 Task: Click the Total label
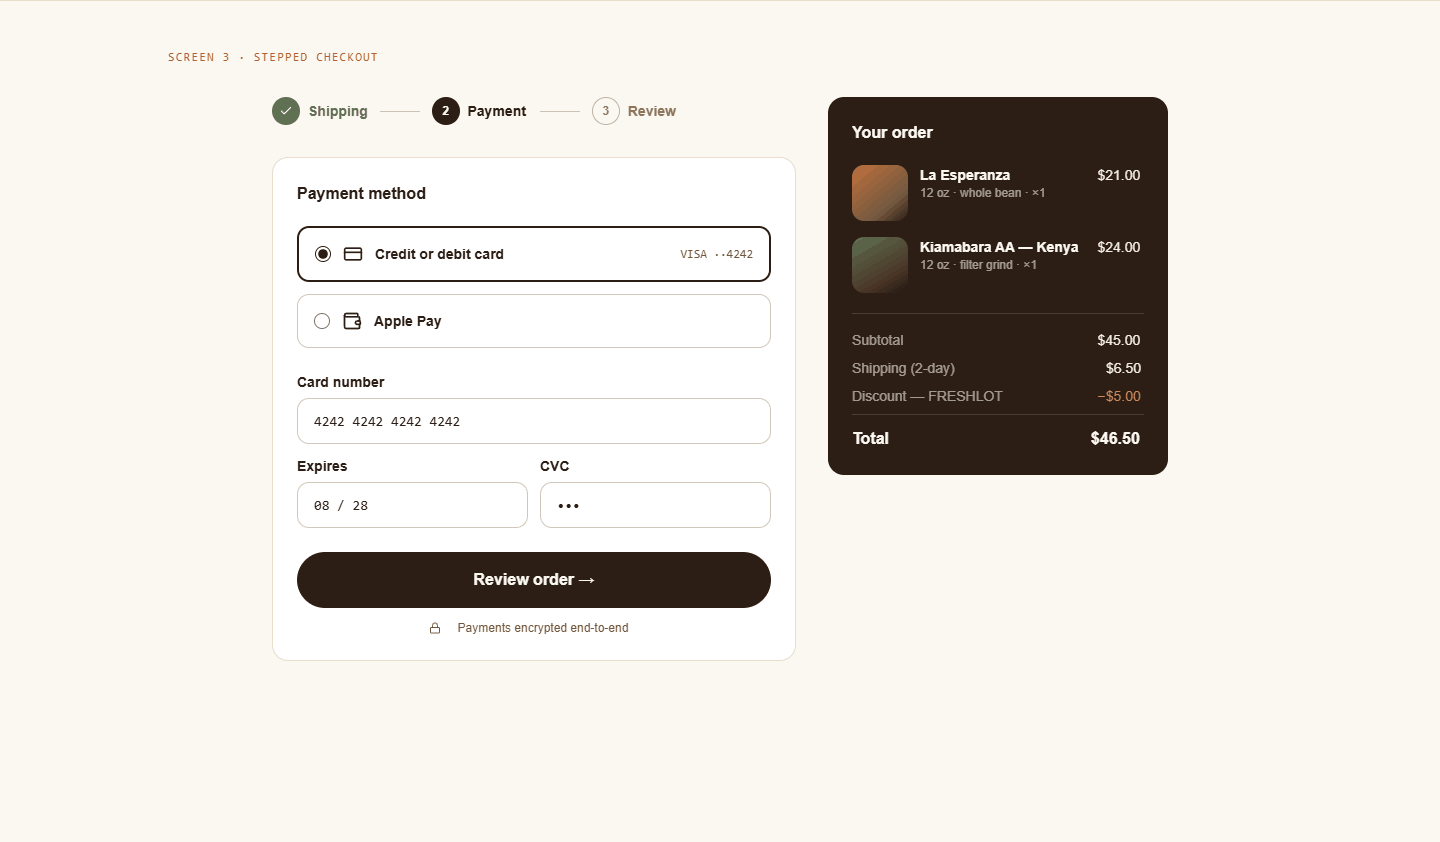(x=871, y=438)
